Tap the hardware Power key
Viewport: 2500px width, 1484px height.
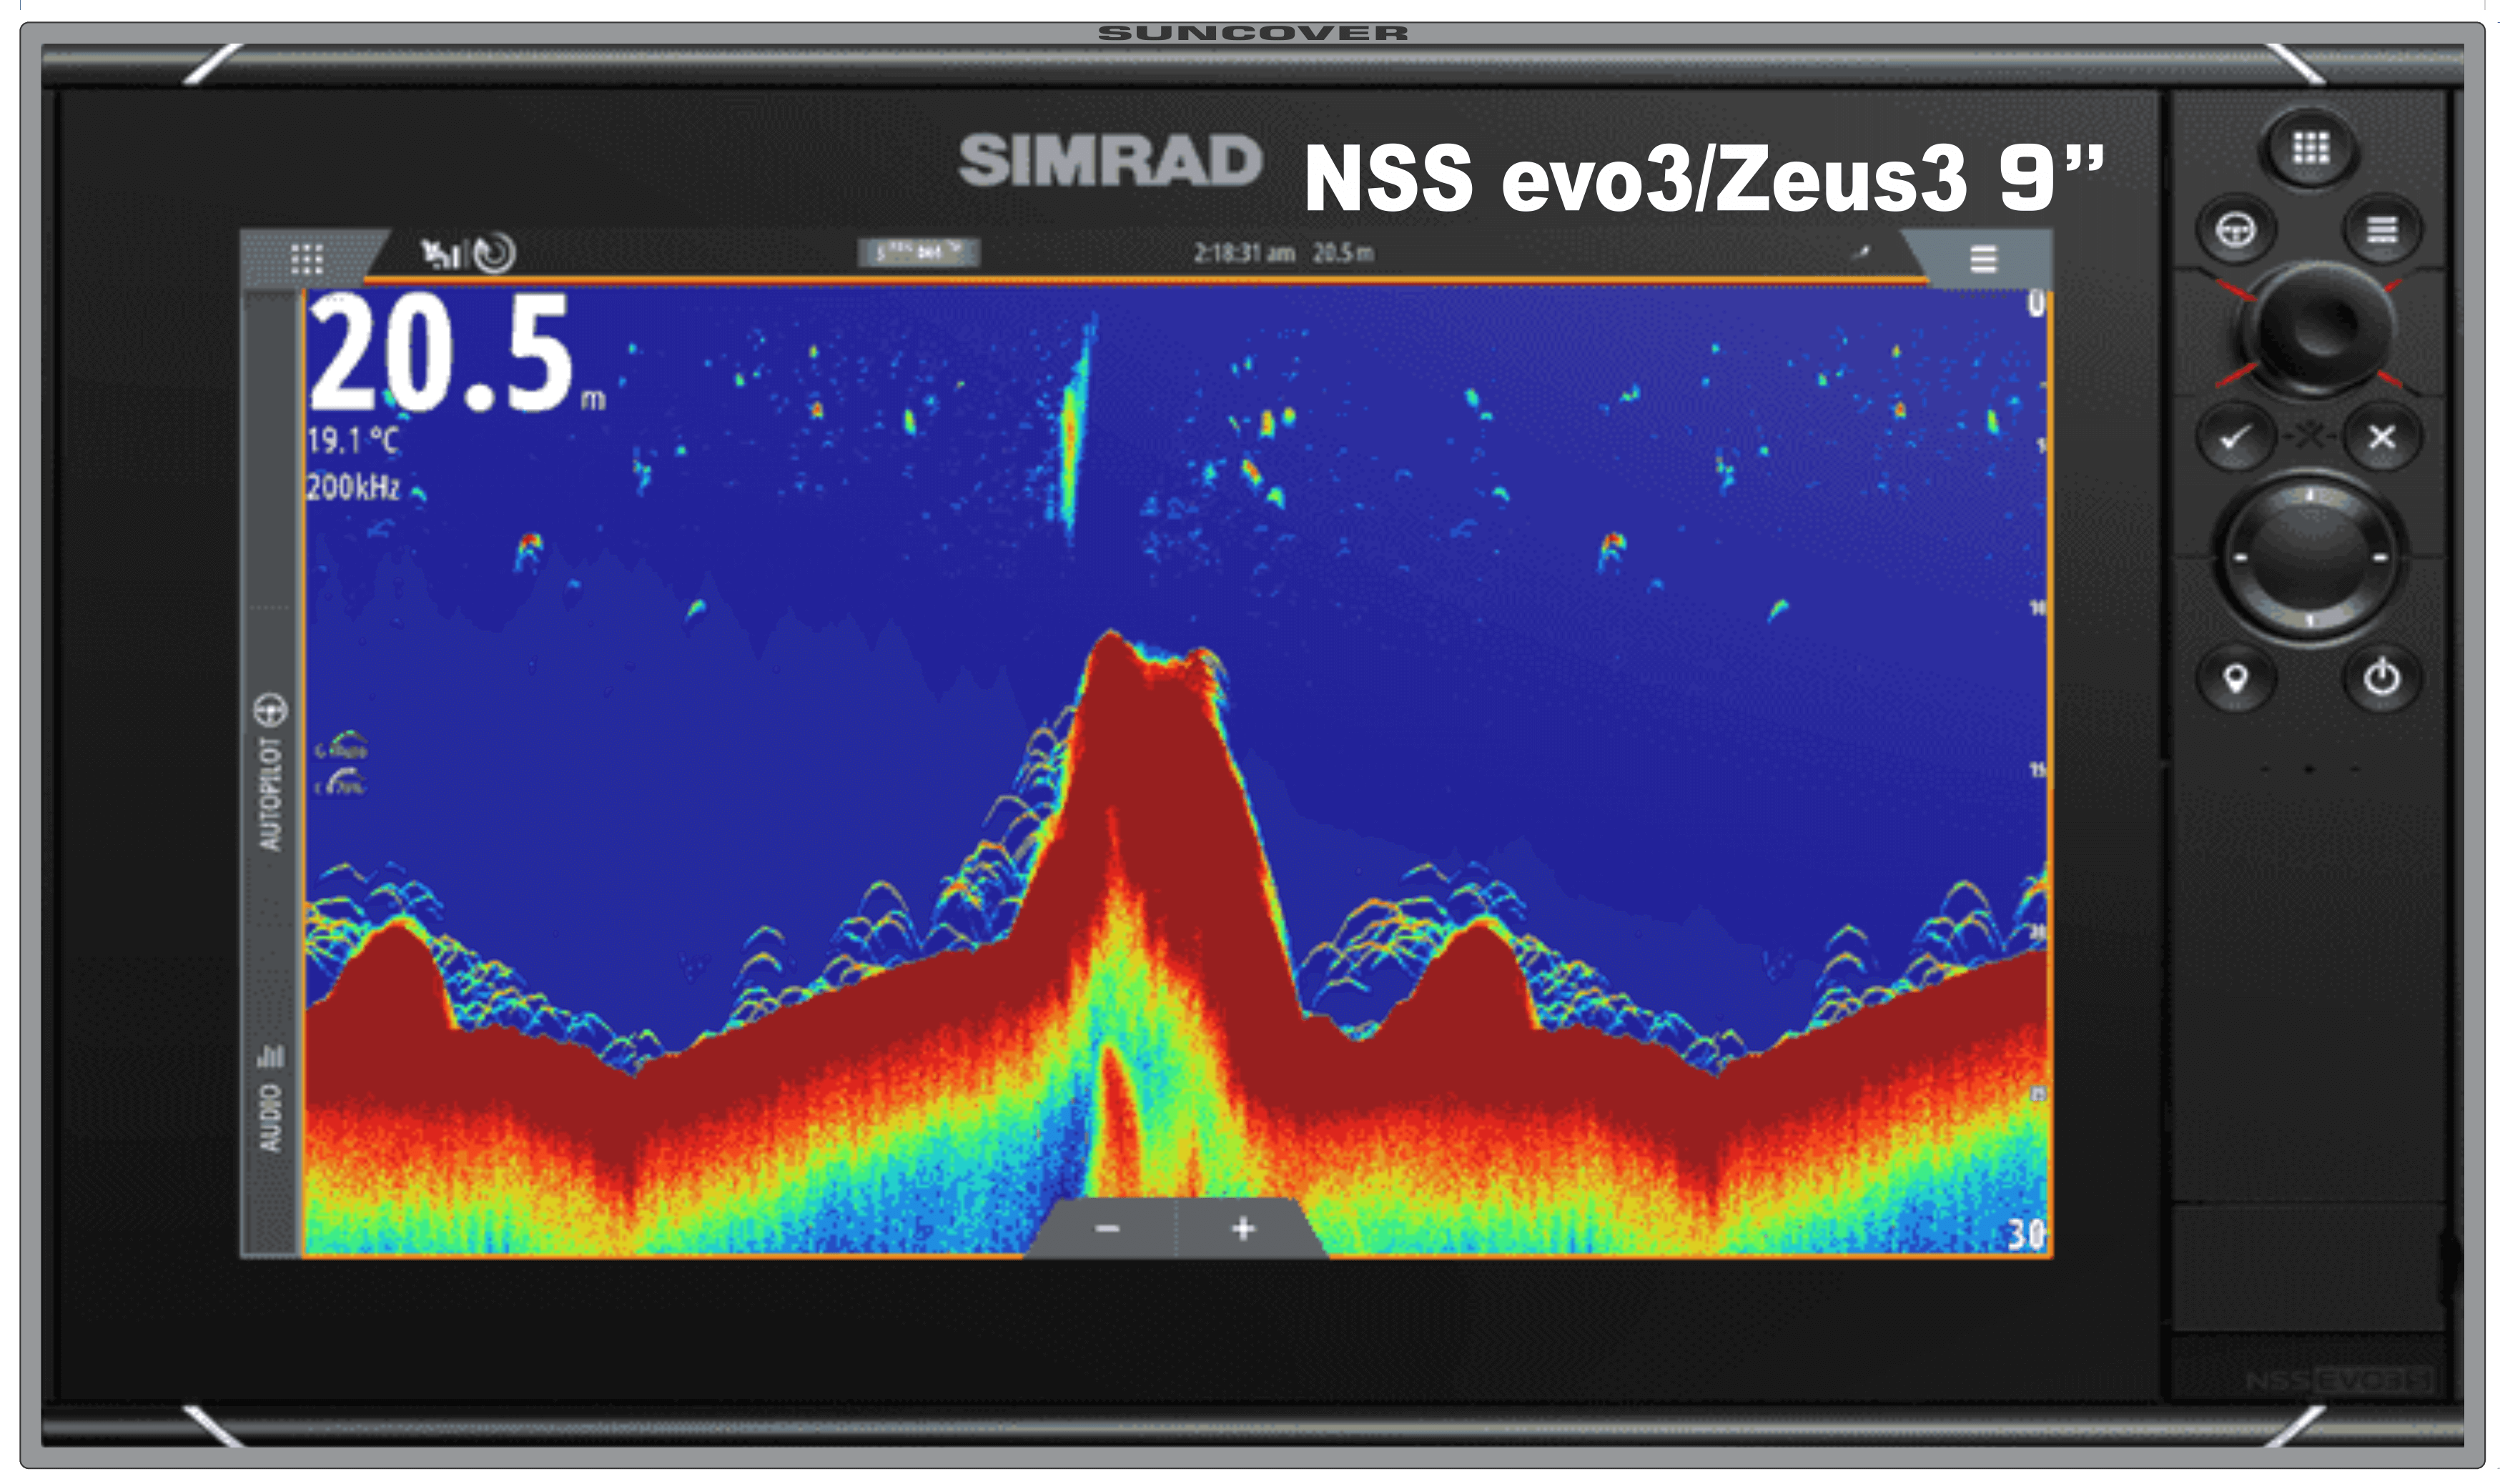(x=2382, y=679)
